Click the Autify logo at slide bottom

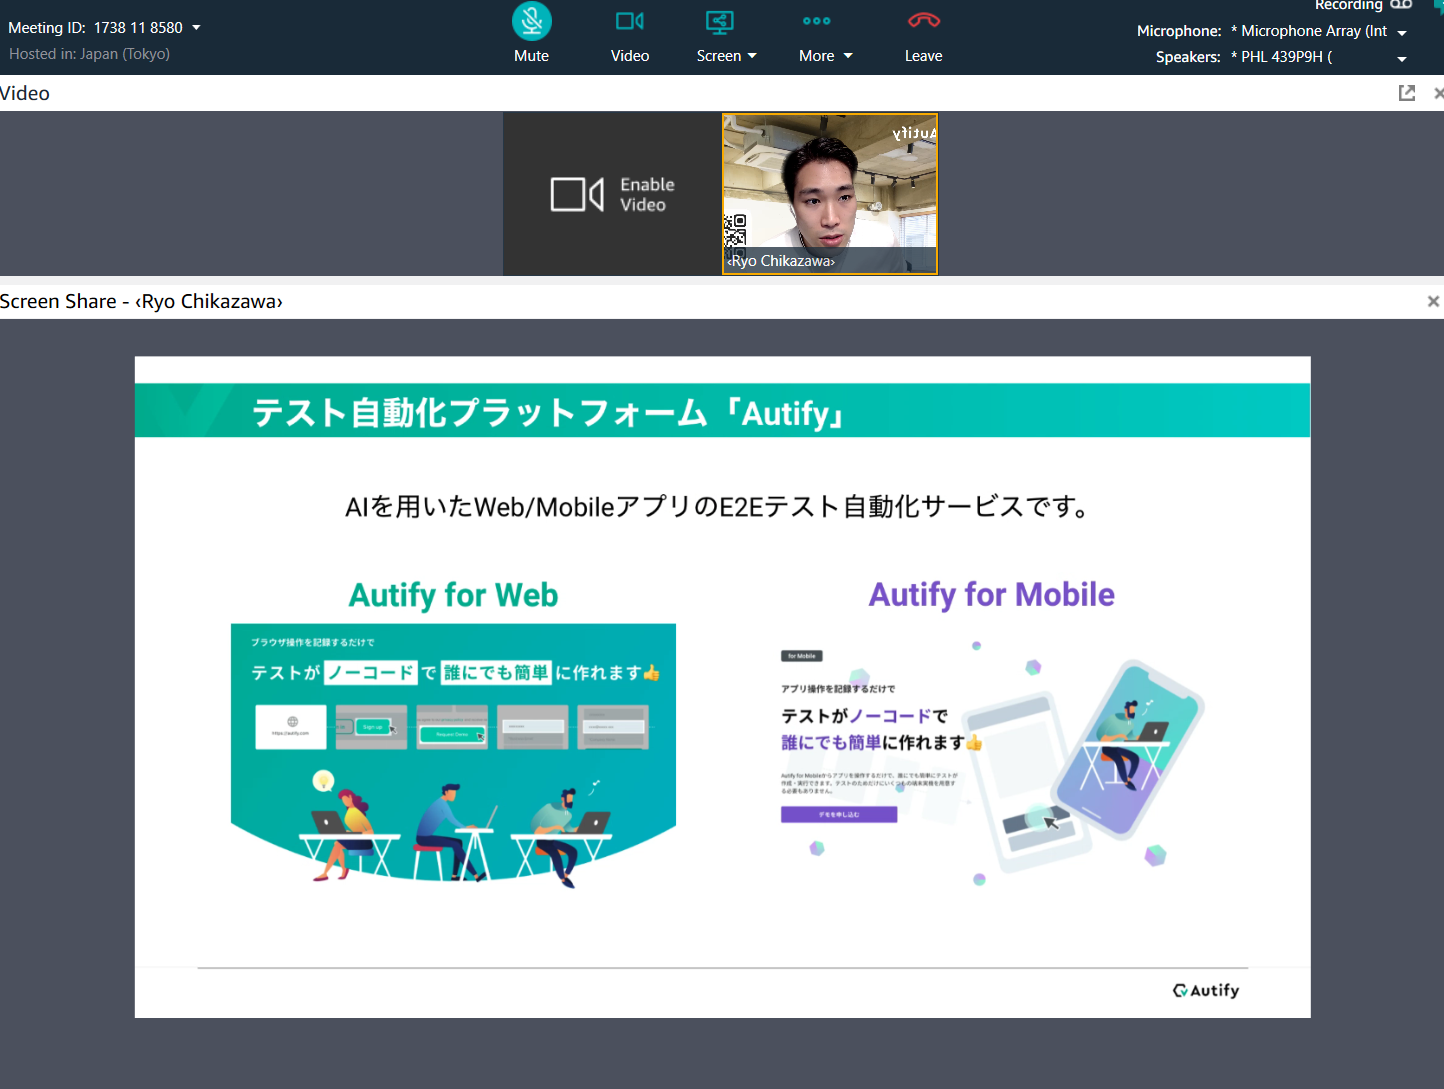[x=1206, y=990]
